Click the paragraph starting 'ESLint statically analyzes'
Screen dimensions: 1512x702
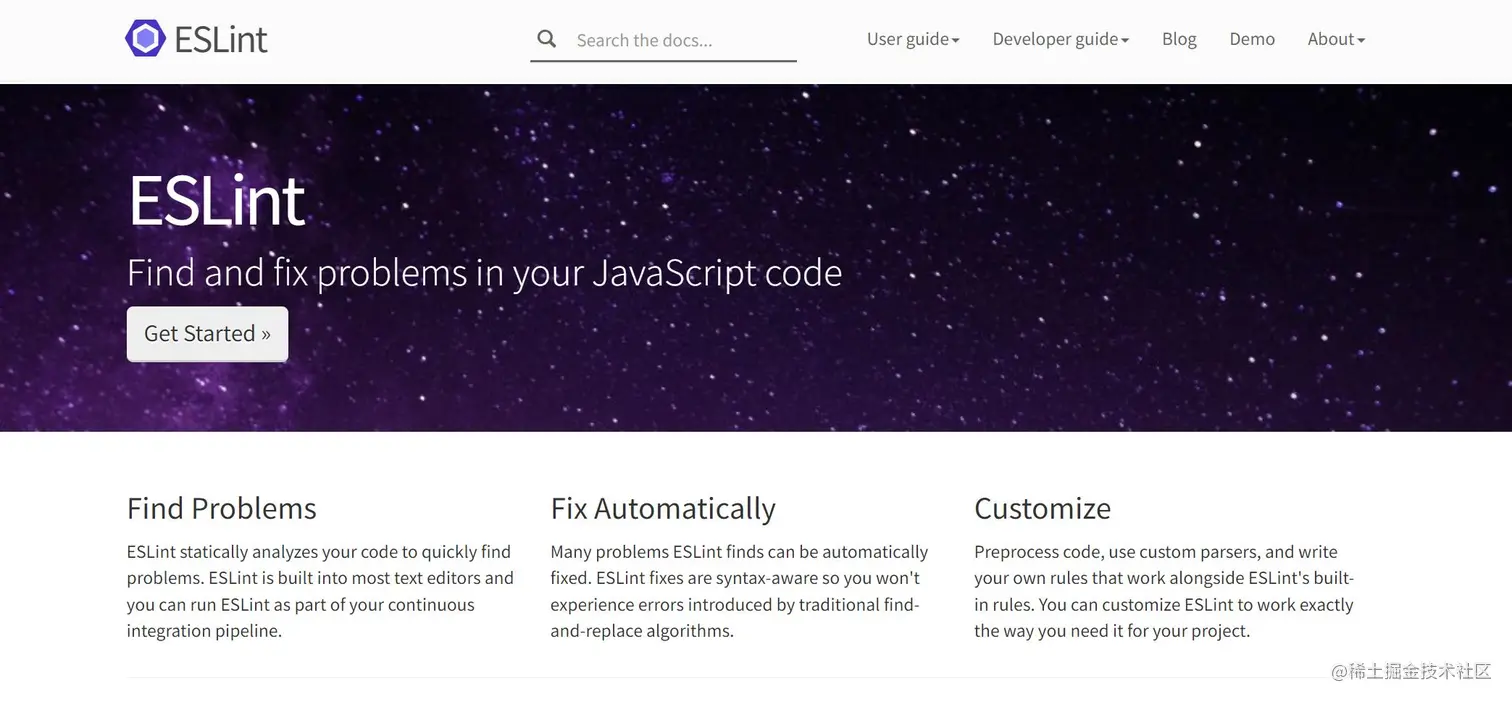coord(320,591)
